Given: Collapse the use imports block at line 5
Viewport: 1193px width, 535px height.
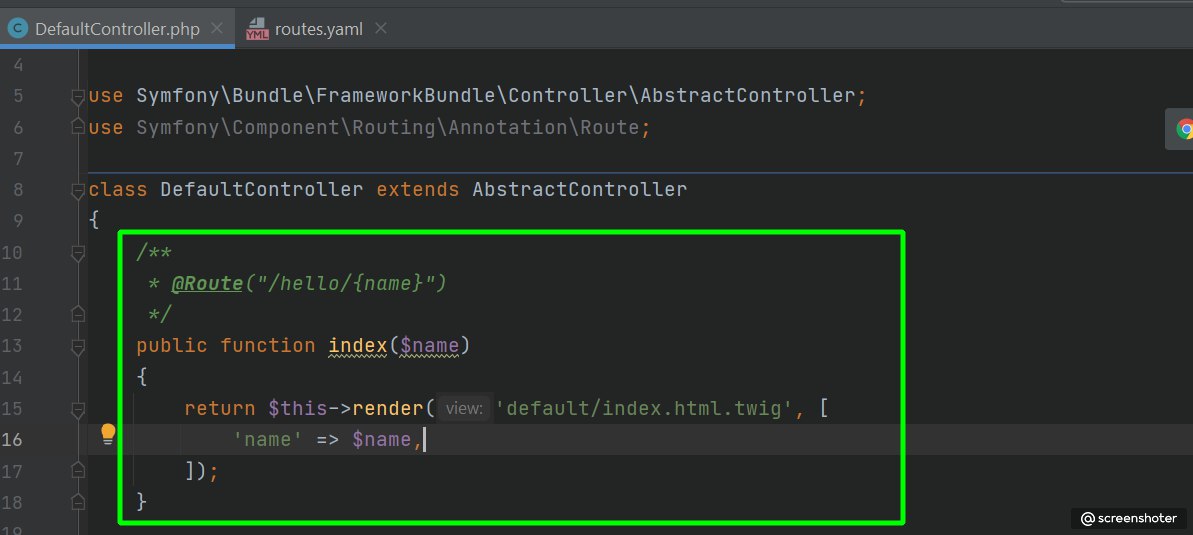Looking at the screenshot, I should click(78, 97).
